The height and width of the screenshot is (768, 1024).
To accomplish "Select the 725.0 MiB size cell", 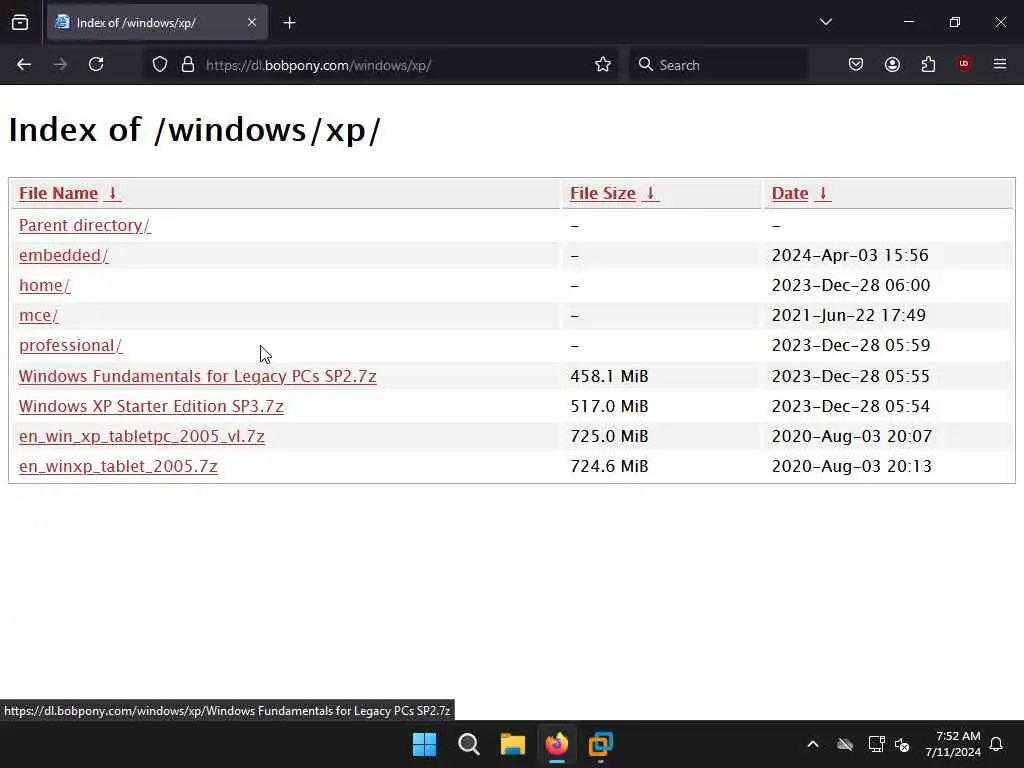I will click(609, 436).
